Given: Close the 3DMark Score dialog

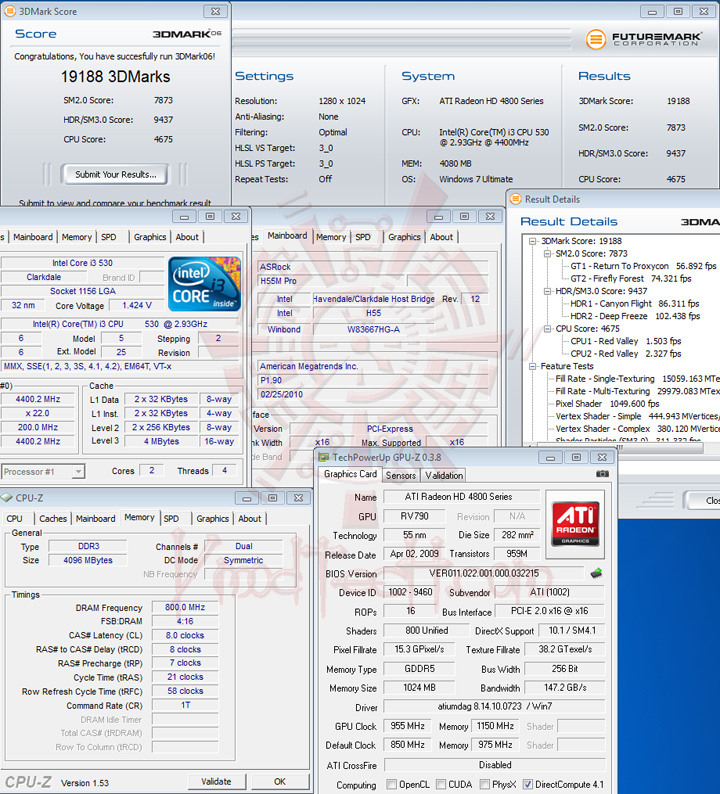Looking at the screenshot, I should pyautogui.click(x=215, y=11).
